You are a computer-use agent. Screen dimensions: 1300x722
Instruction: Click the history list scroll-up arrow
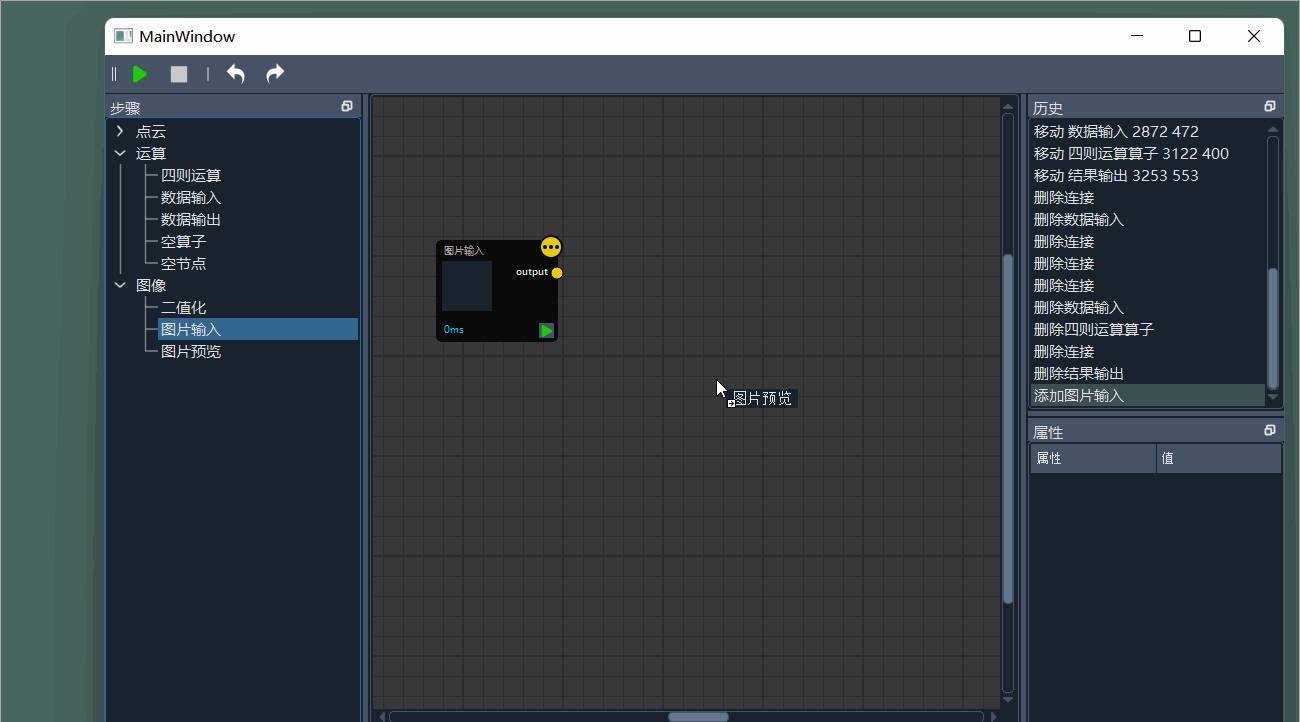[1273, 128]
